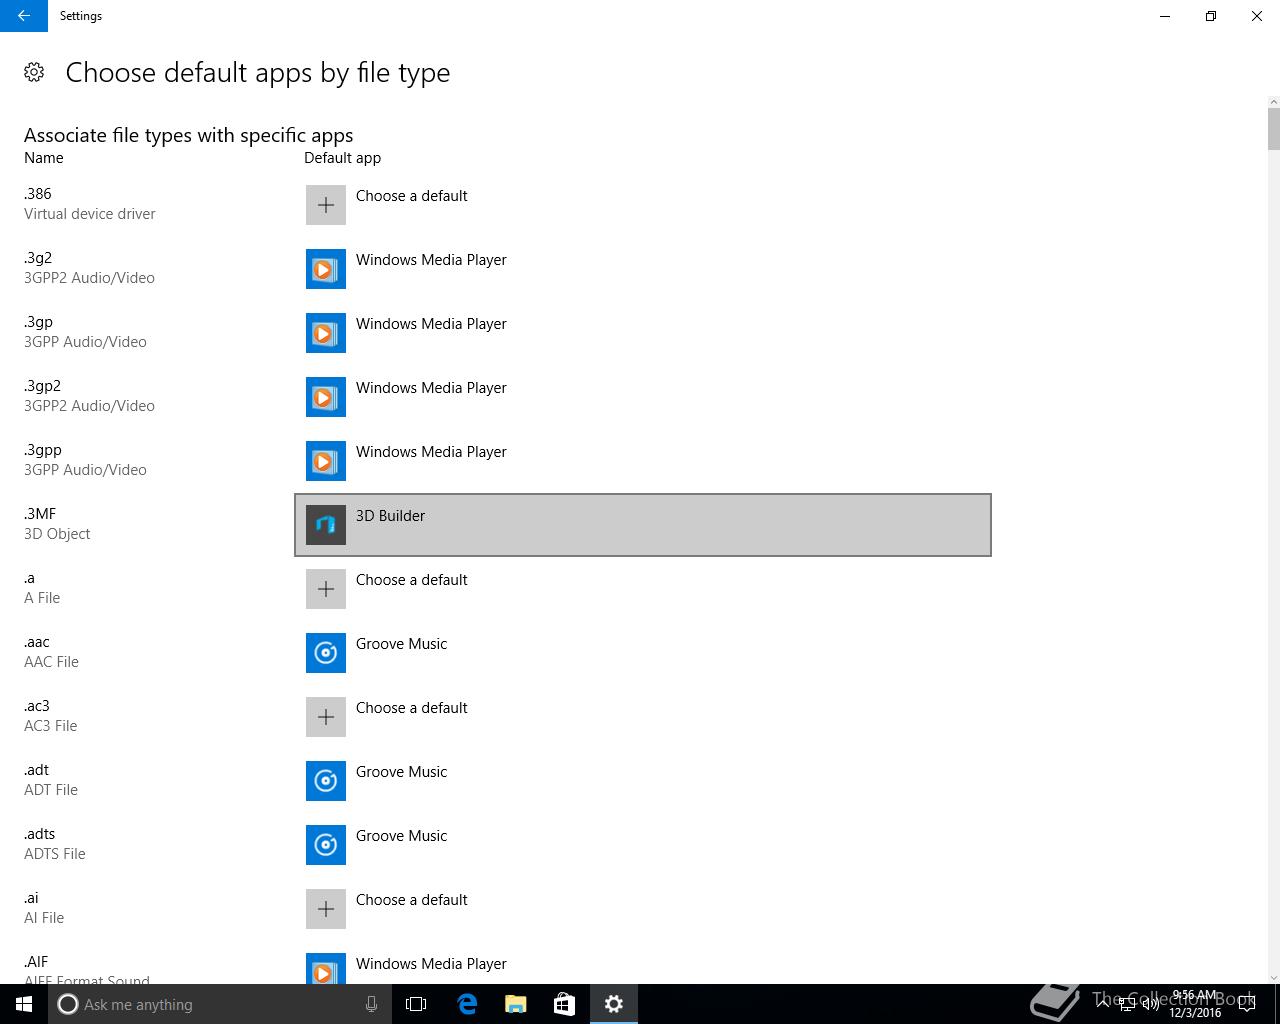Click the '.adts' extension label
Image resolution: width=1280 pixels, height=1024 pixels.
[x=40, y=834]
